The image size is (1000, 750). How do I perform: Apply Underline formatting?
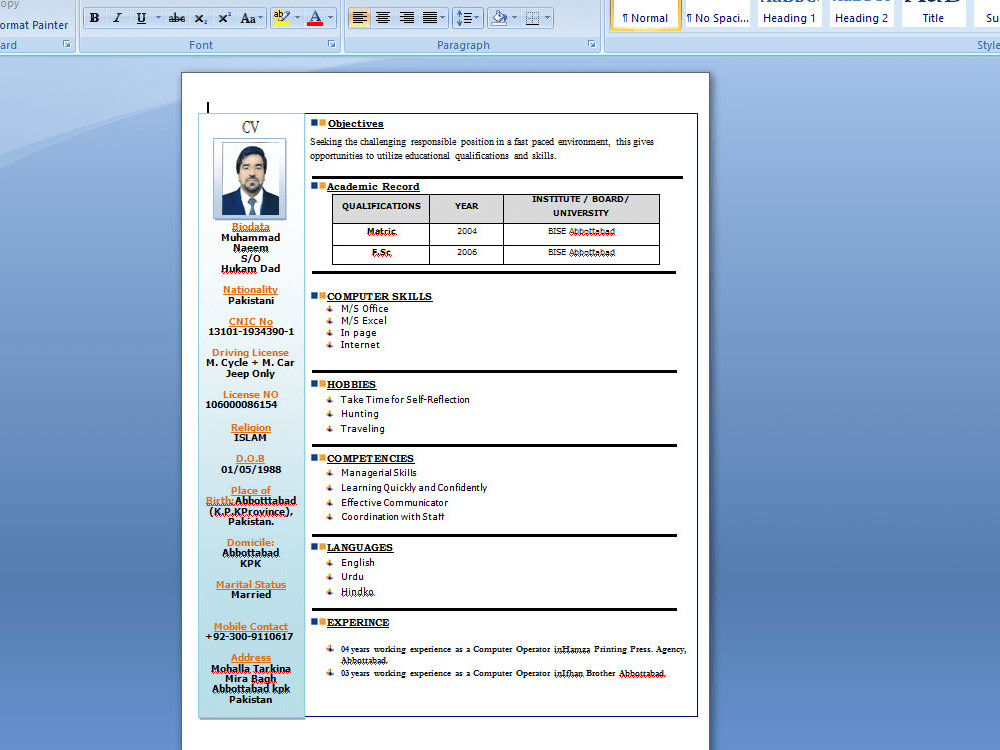coord(141,18)
